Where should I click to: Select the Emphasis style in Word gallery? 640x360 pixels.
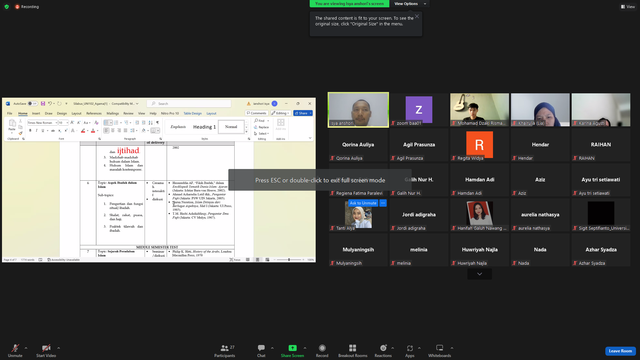click(178, 127)
